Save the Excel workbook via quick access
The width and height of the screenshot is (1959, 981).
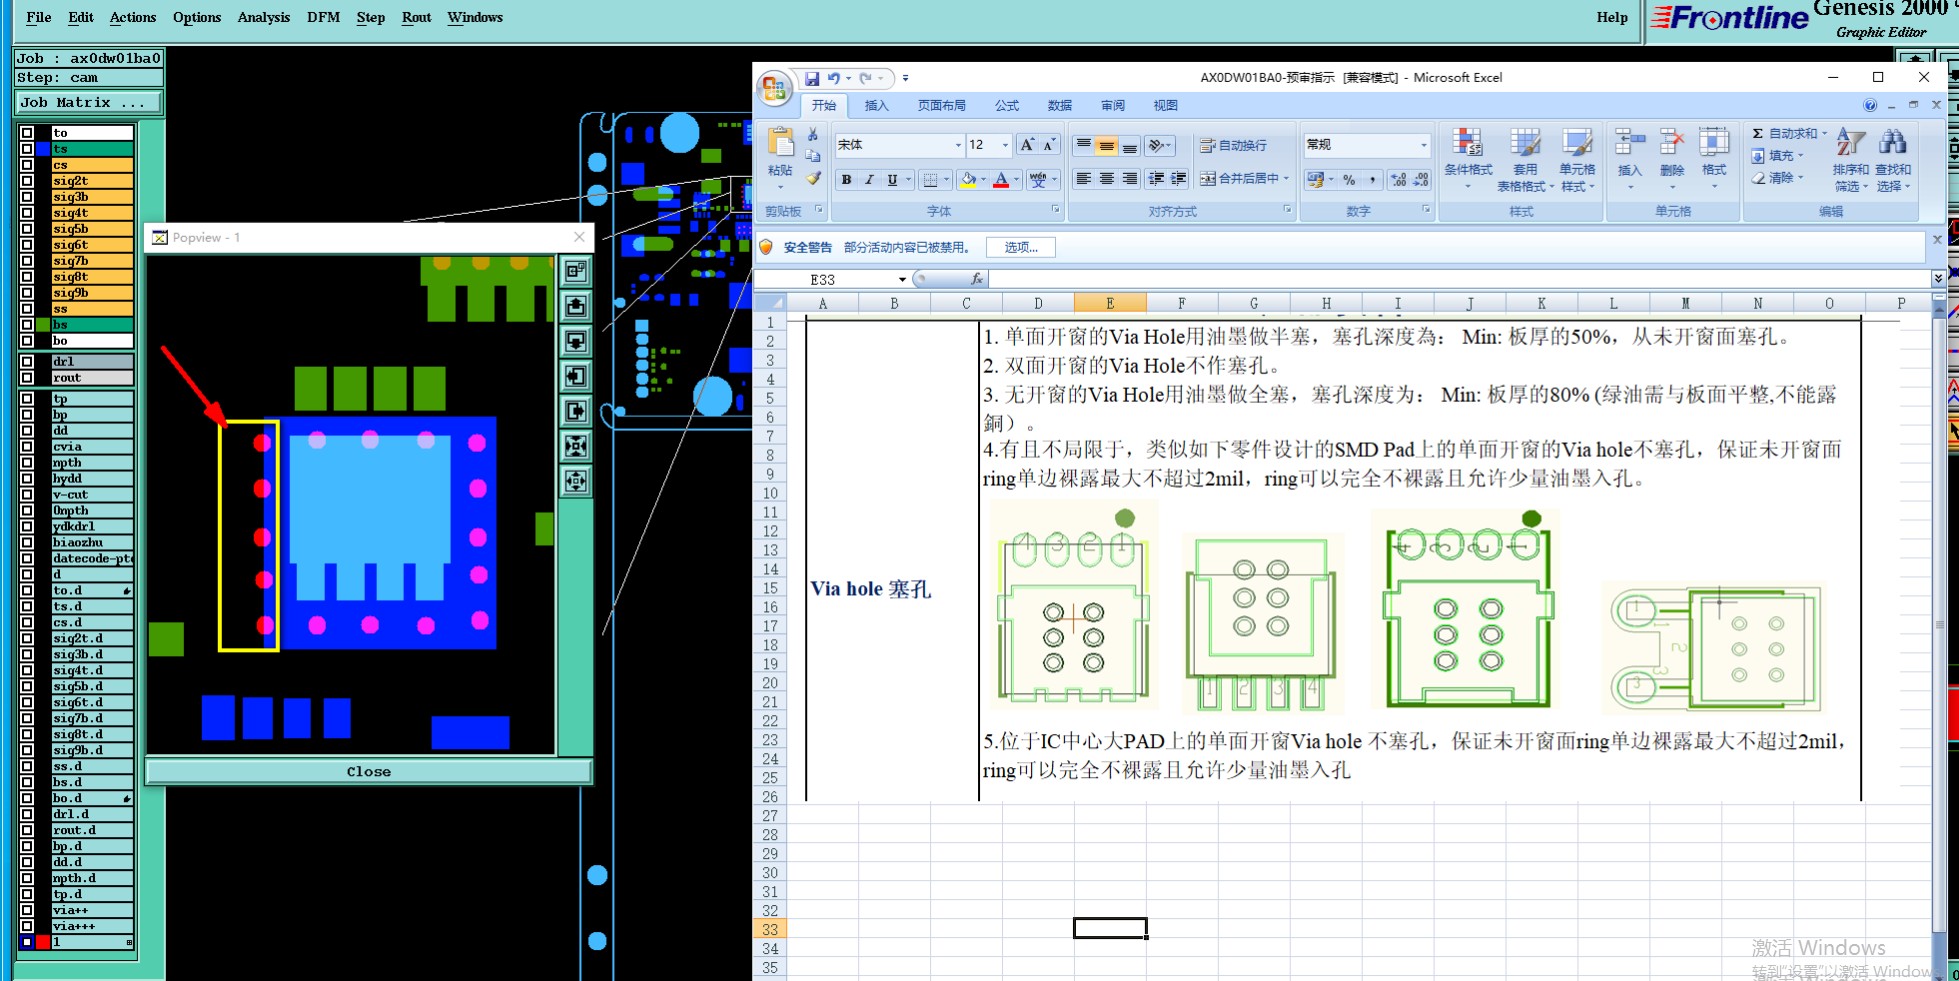(812, 78)
